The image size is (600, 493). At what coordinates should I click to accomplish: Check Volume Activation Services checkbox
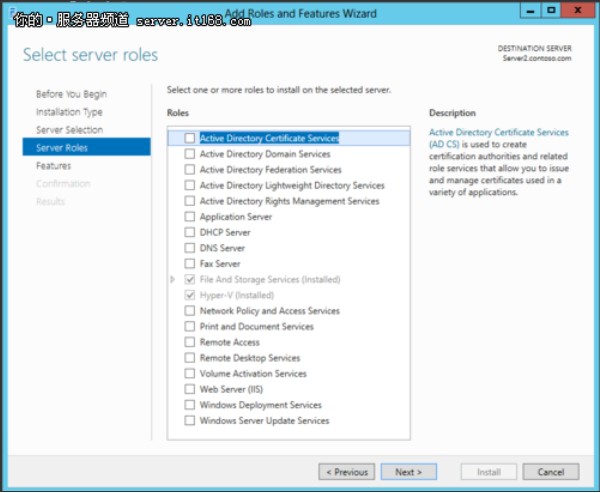189,373
